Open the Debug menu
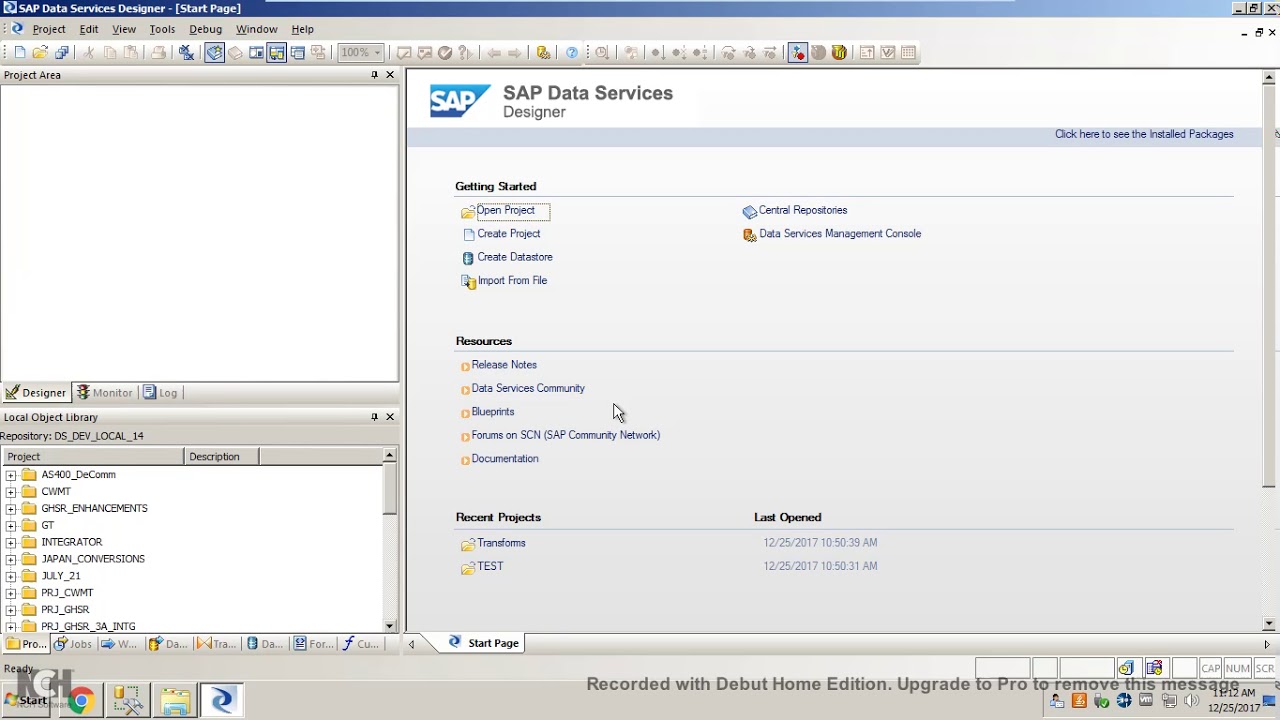This screenshot has height=720, width=1280. coord(205,29)
